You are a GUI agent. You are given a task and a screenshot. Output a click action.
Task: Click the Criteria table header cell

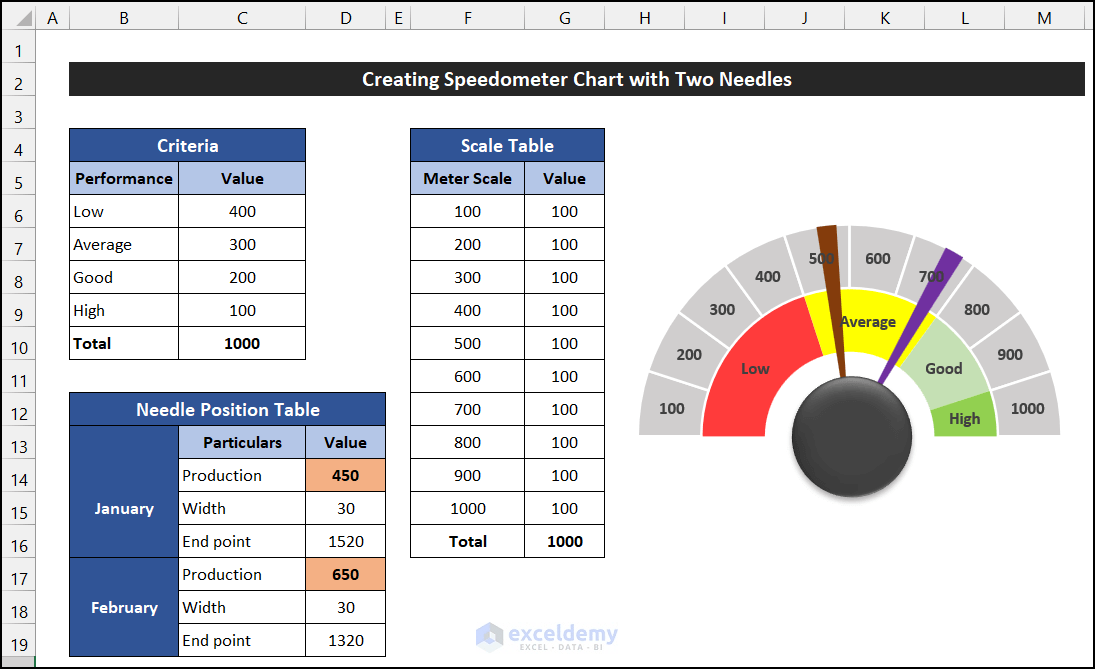point(186,145)
